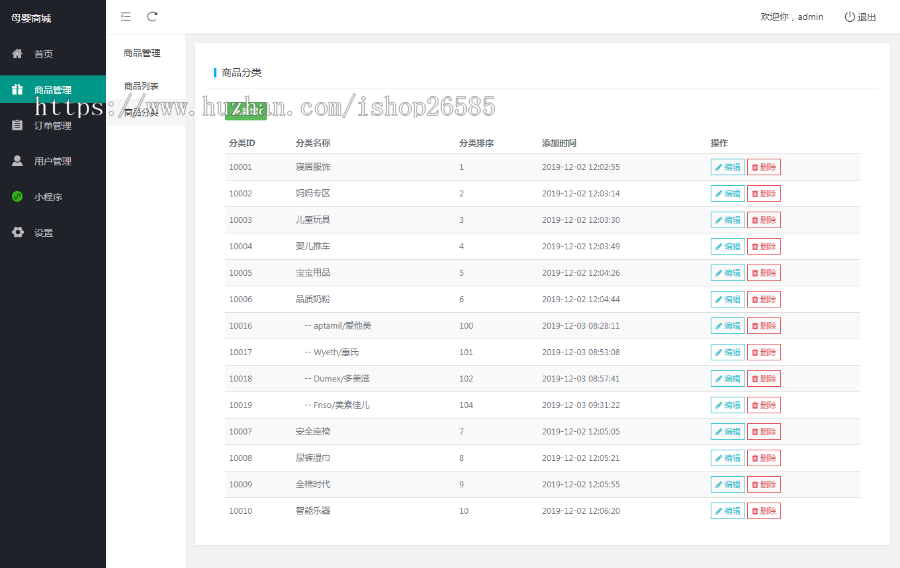Delete category 10005 宝宝用品
Image resolution: width=900 pixels, height=568 pixels.
tap(764, 273)
